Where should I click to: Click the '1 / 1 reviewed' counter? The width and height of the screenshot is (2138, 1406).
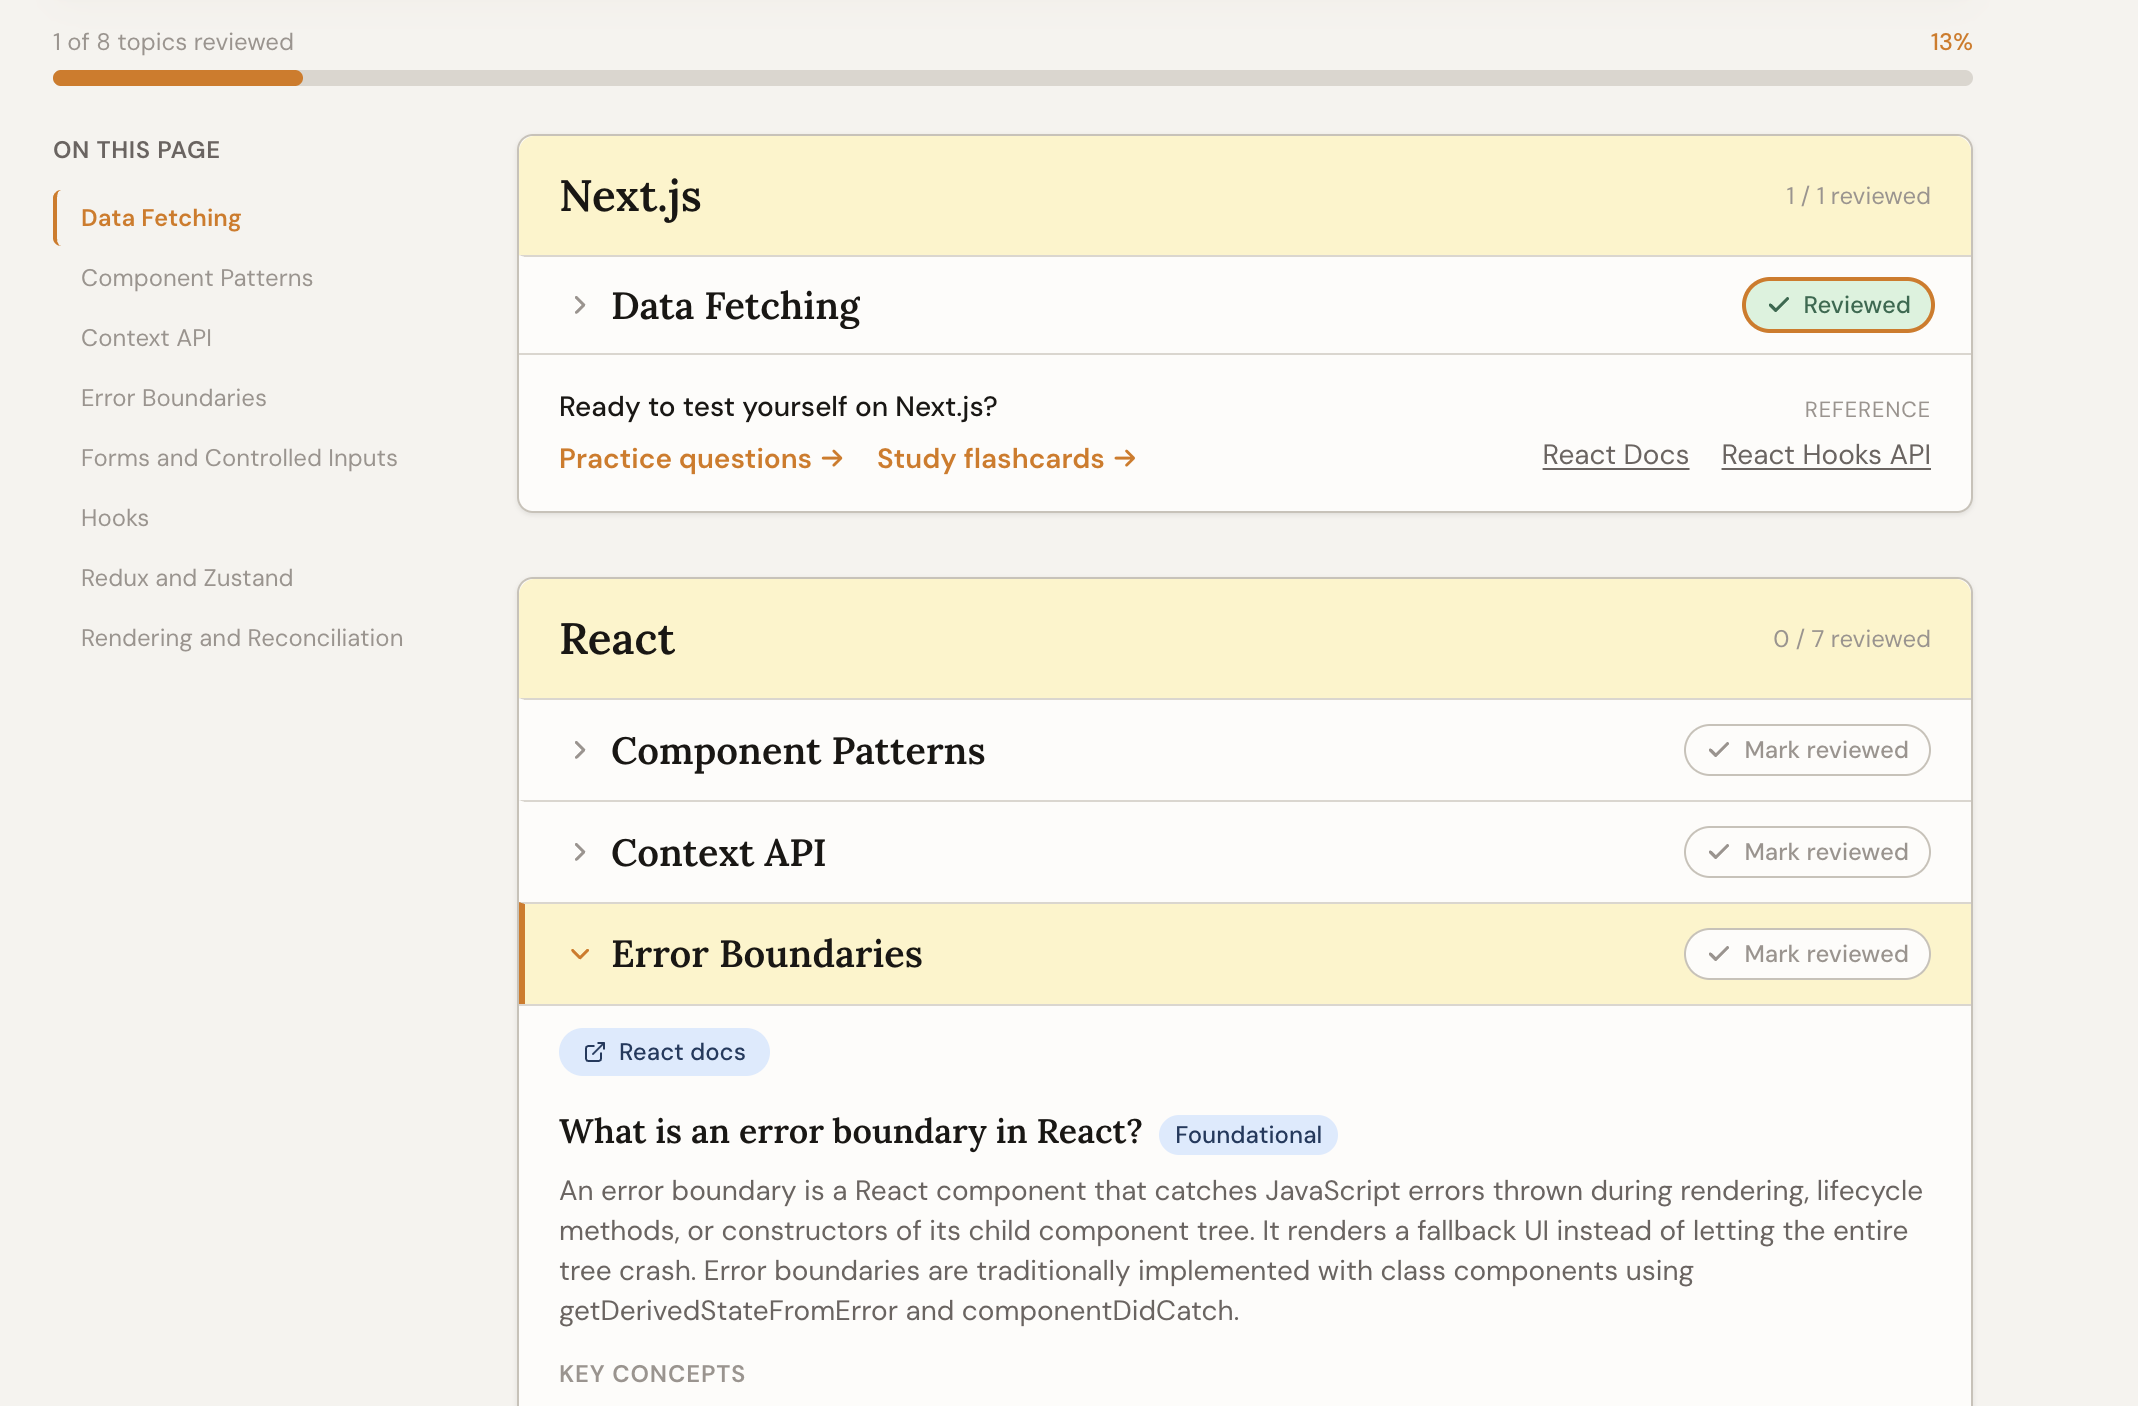(1858, 196)
